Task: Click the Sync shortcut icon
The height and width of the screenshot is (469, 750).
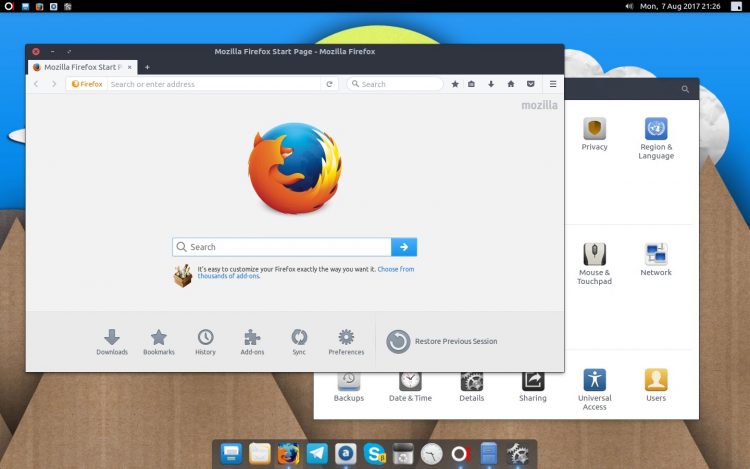Action: [299, 340]
